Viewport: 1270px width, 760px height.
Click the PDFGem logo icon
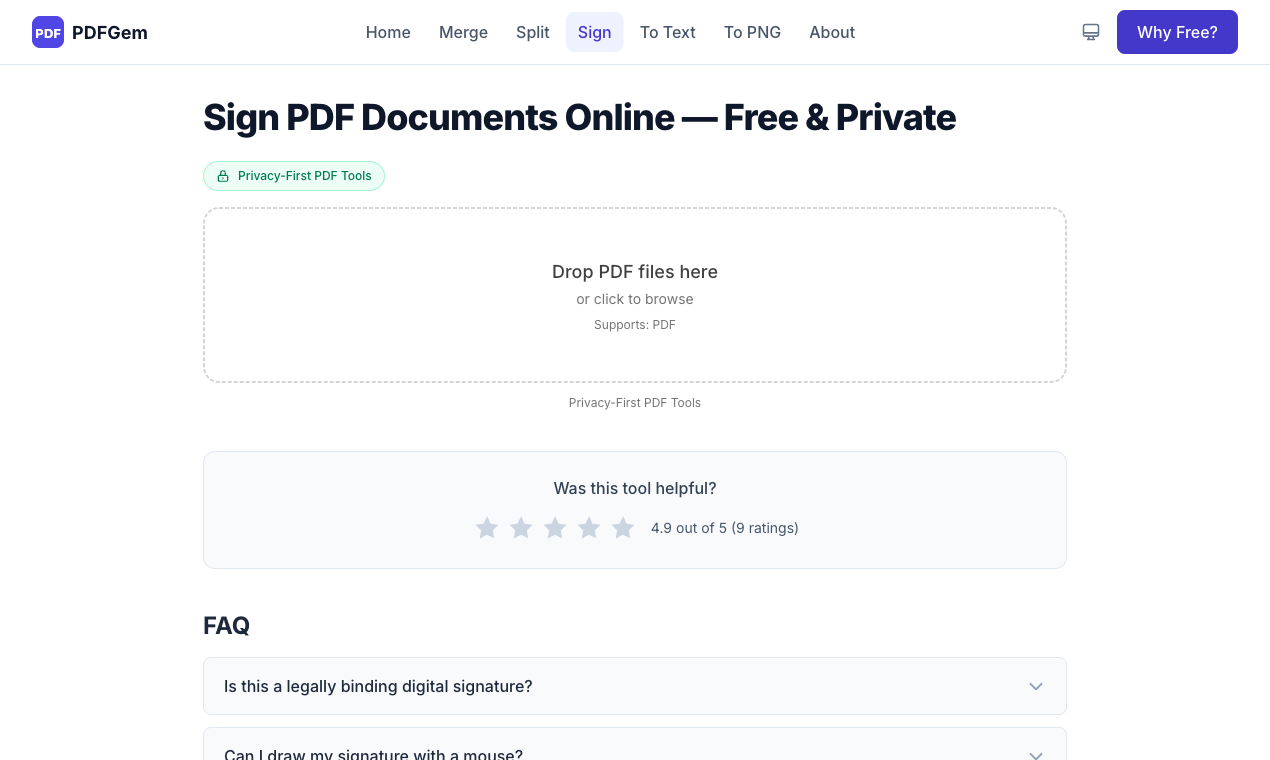(47, 32)
